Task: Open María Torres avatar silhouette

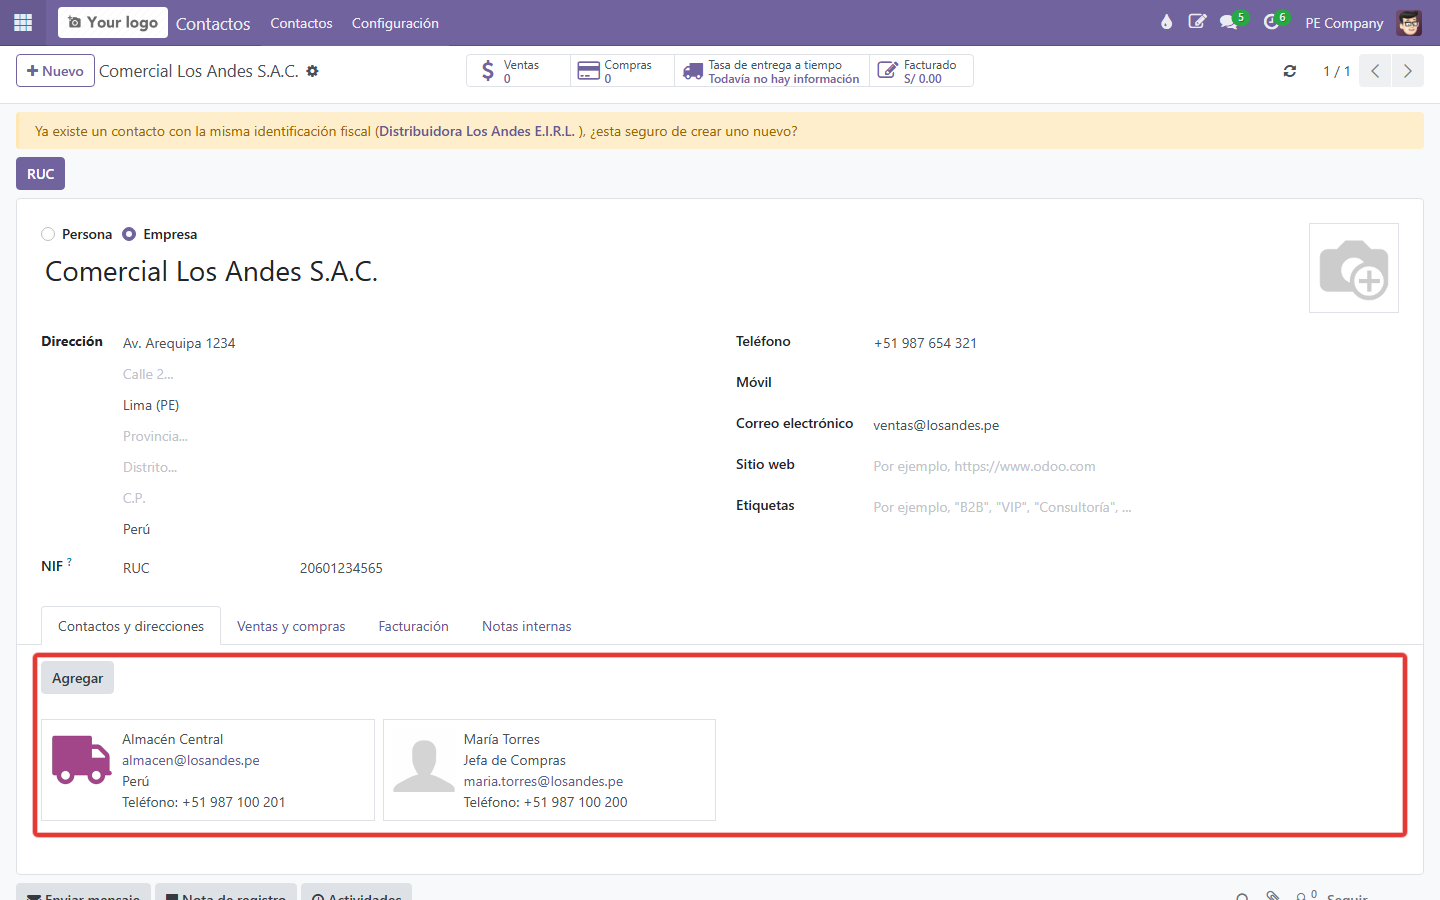Action: (424, 766)
